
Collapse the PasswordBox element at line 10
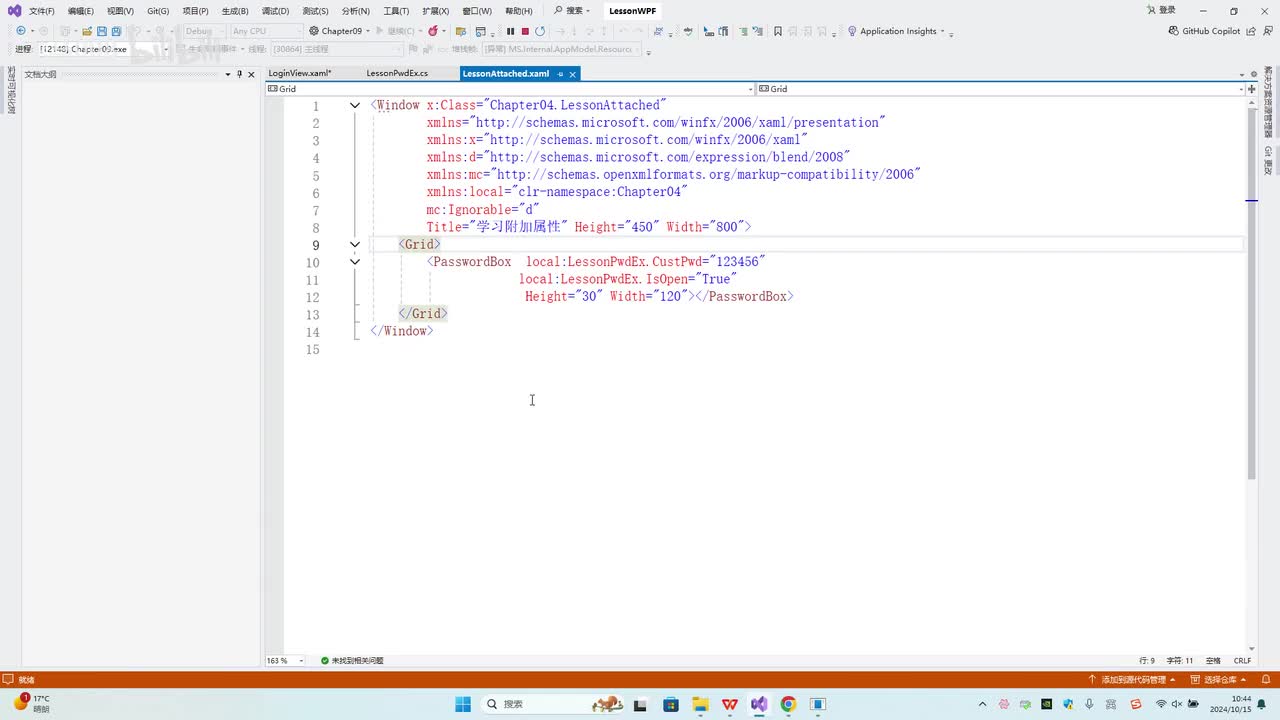click(x=355, y=262)
